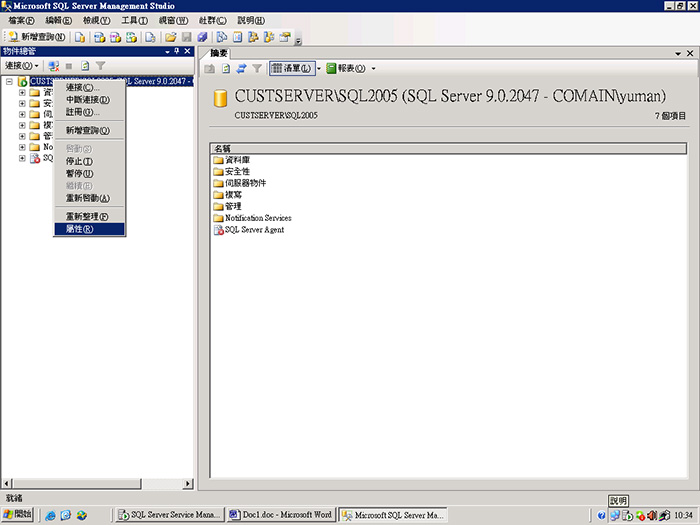Image resolution: width=700 pixels, height=525 pixels.
Task: Click the Analysis Services DMX Query icon
Action: [x=115, y=37]
